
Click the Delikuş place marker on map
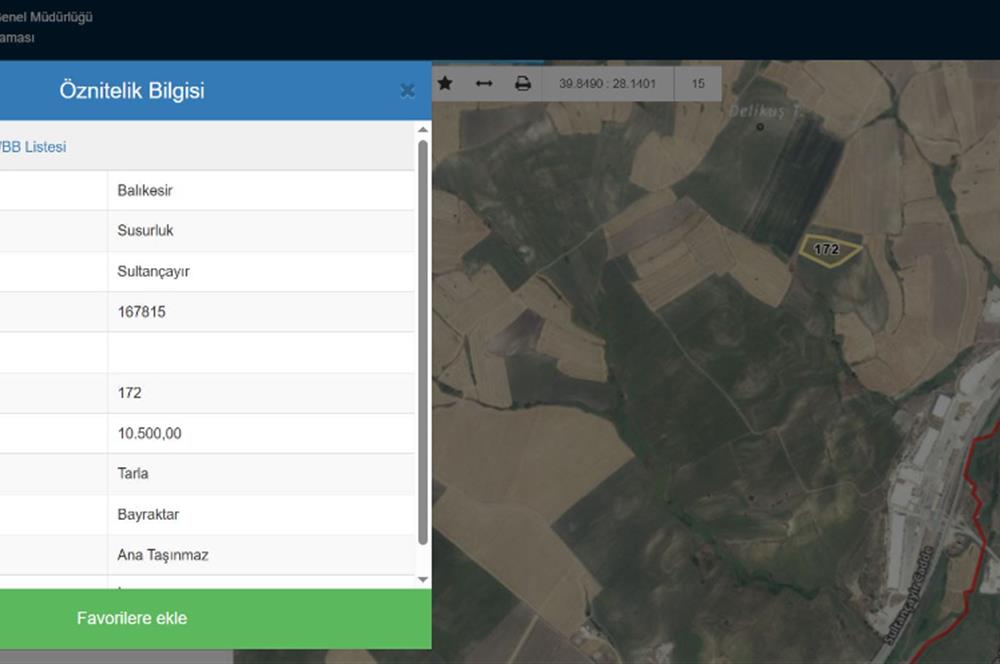tap(760, 126)
